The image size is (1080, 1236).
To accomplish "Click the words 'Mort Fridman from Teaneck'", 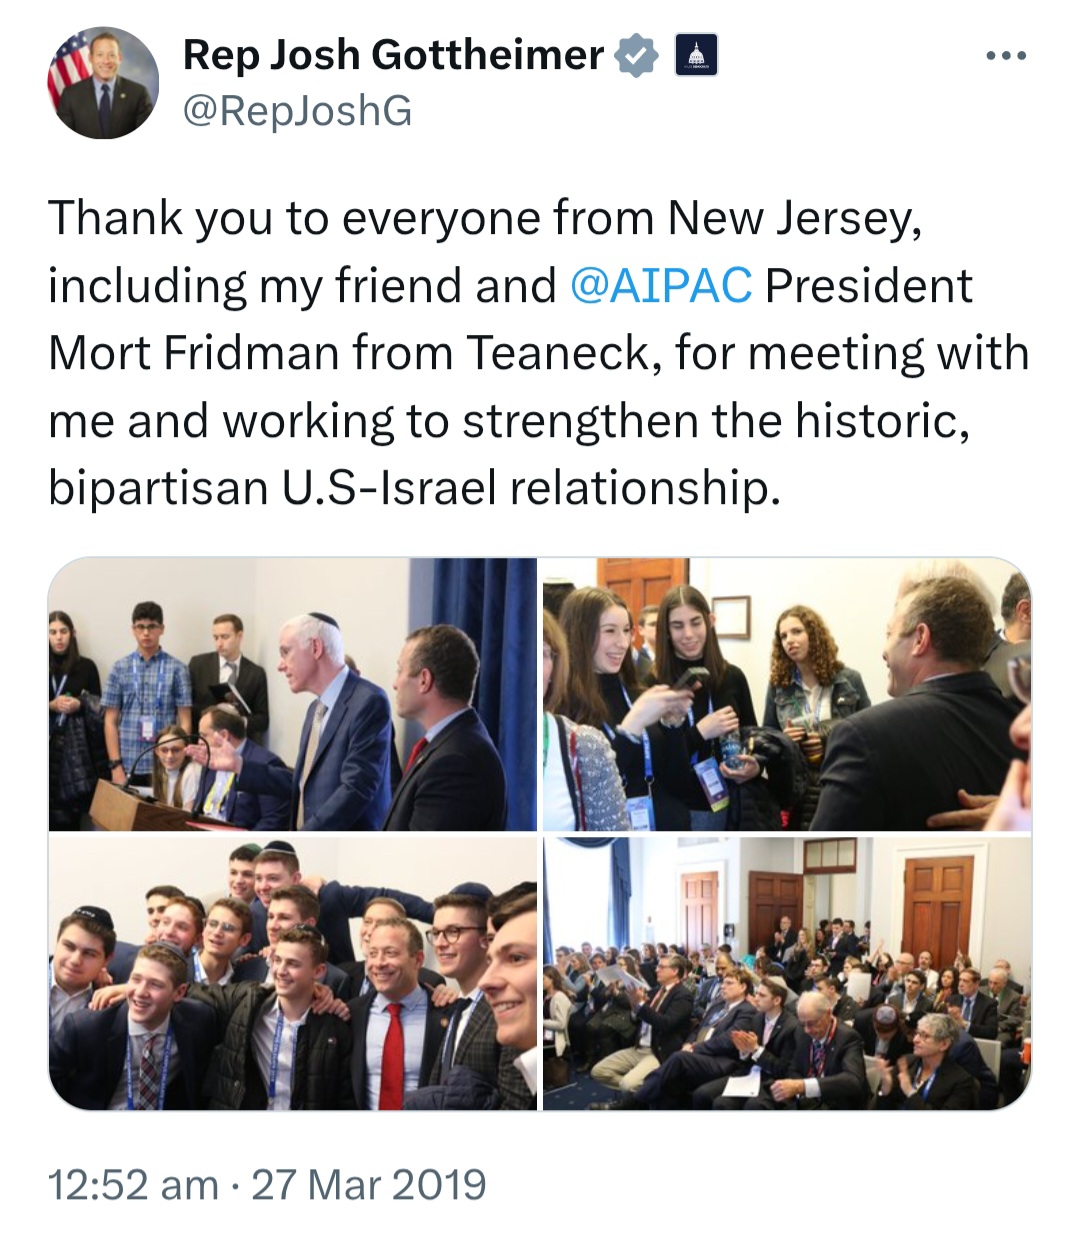I will click(x=350, y=353).
